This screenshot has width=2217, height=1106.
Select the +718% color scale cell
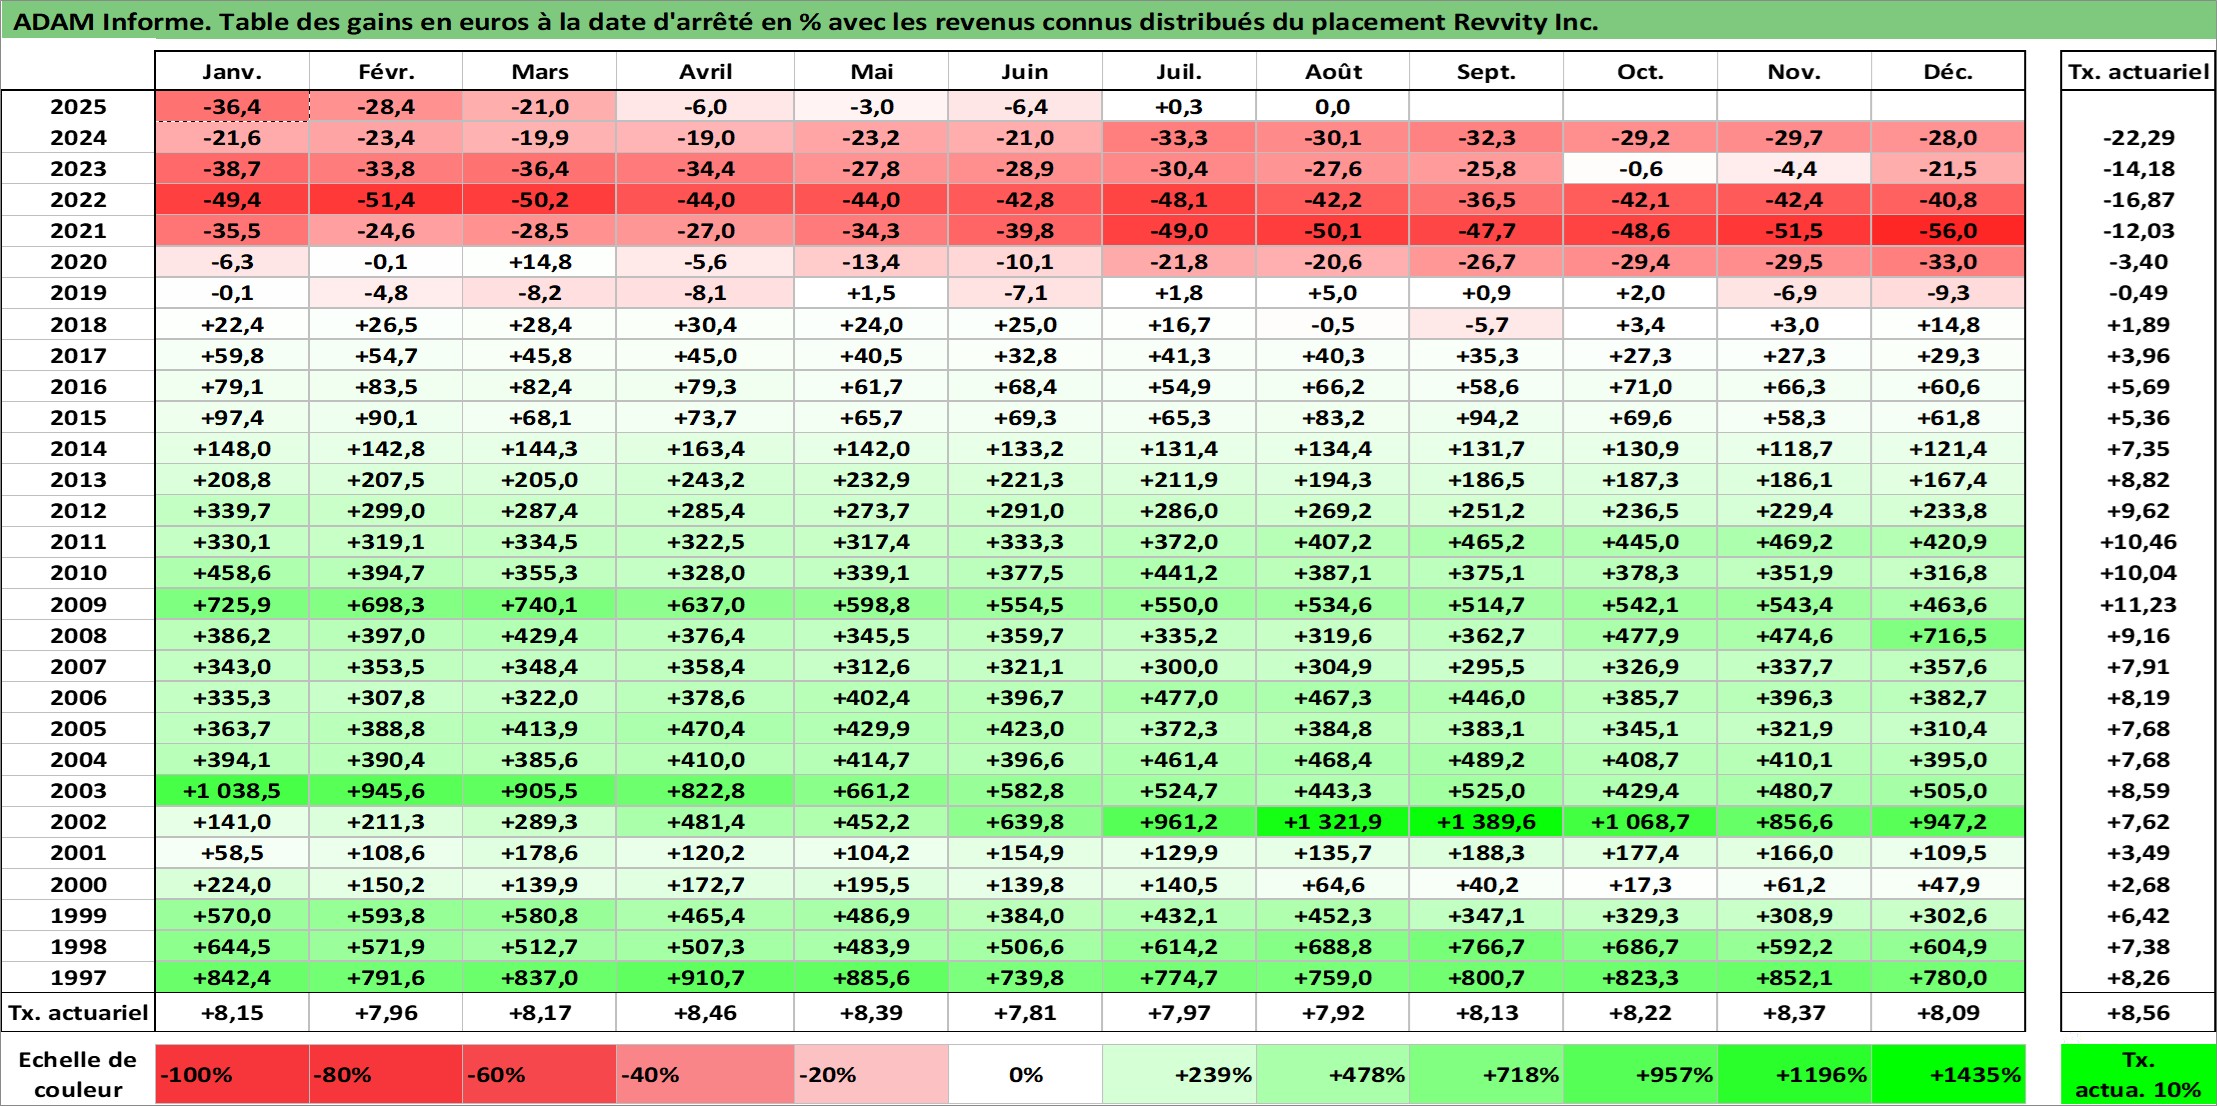(1486, 1075)
